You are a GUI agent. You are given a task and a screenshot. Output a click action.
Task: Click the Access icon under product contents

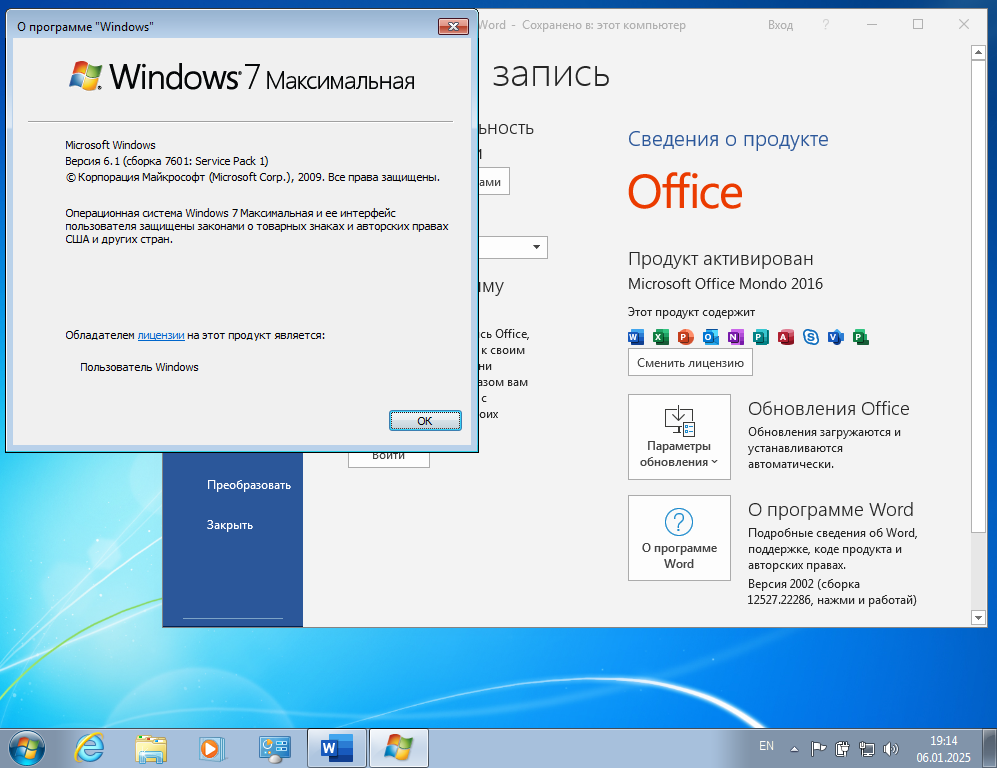[x=786, y=337]
